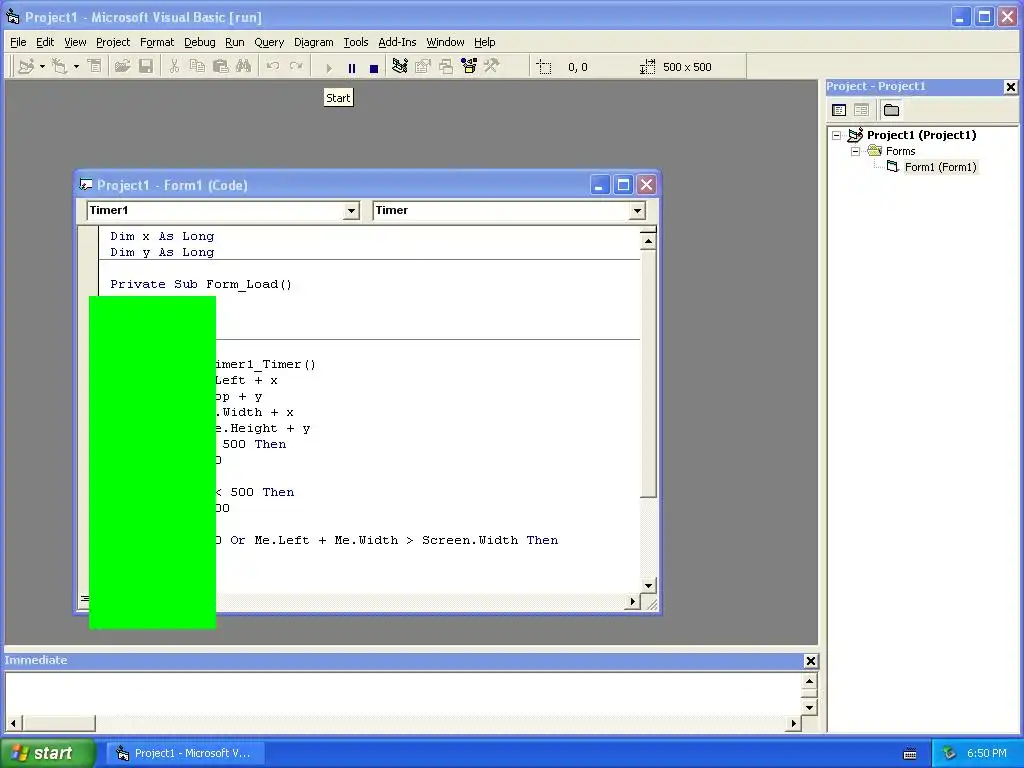This screenshot has width=1024, height=768.
Task: Open the Edit menu
Action: pos(45,42)
